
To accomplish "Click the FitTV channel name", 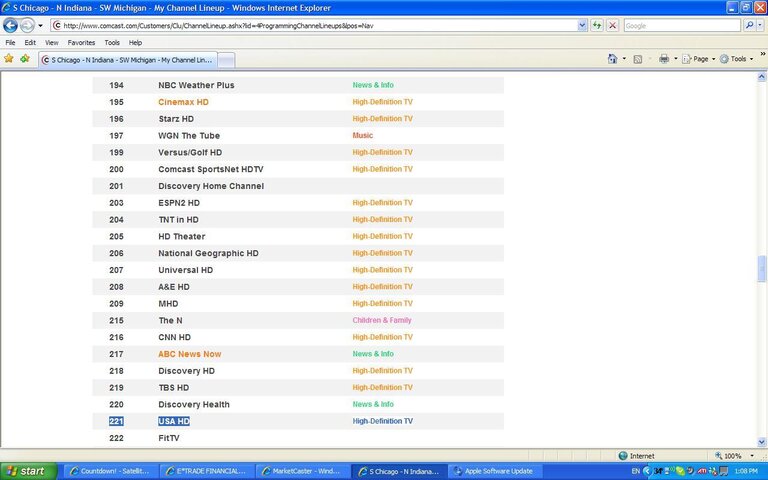I will pyautogui.click(x=168, y=438).
